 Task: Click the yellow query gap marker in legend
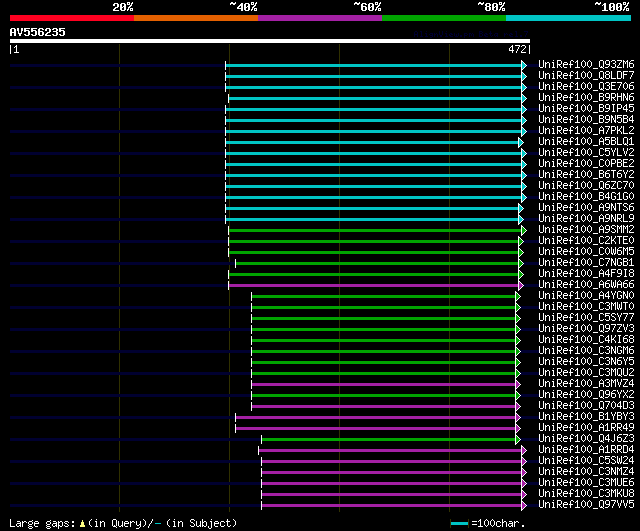click(82, 524)
